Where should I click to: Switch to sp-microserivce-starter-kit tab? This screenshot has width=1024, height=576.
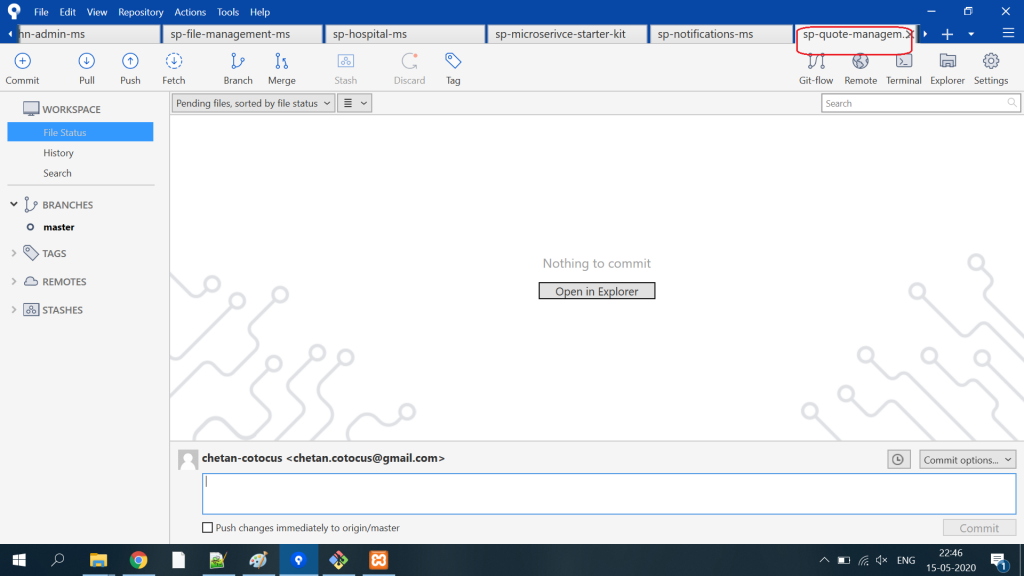tap(568, 34)
